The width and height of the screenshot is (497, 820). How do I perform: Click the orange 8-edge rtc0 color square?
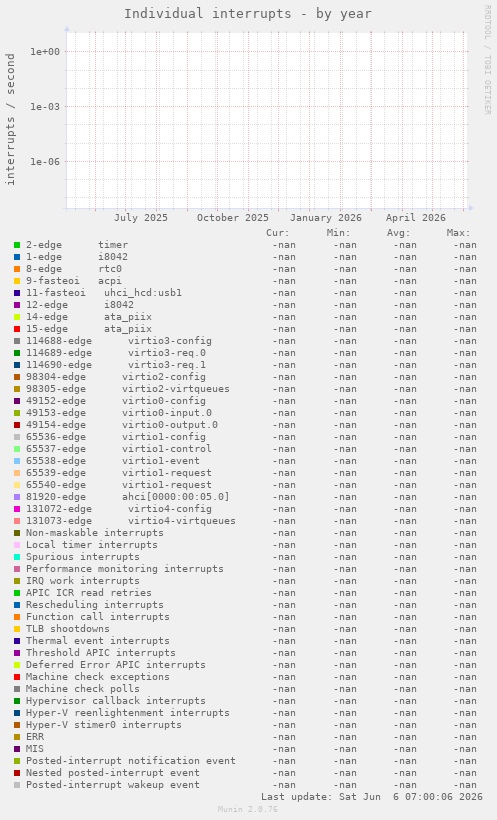[17, 269]
